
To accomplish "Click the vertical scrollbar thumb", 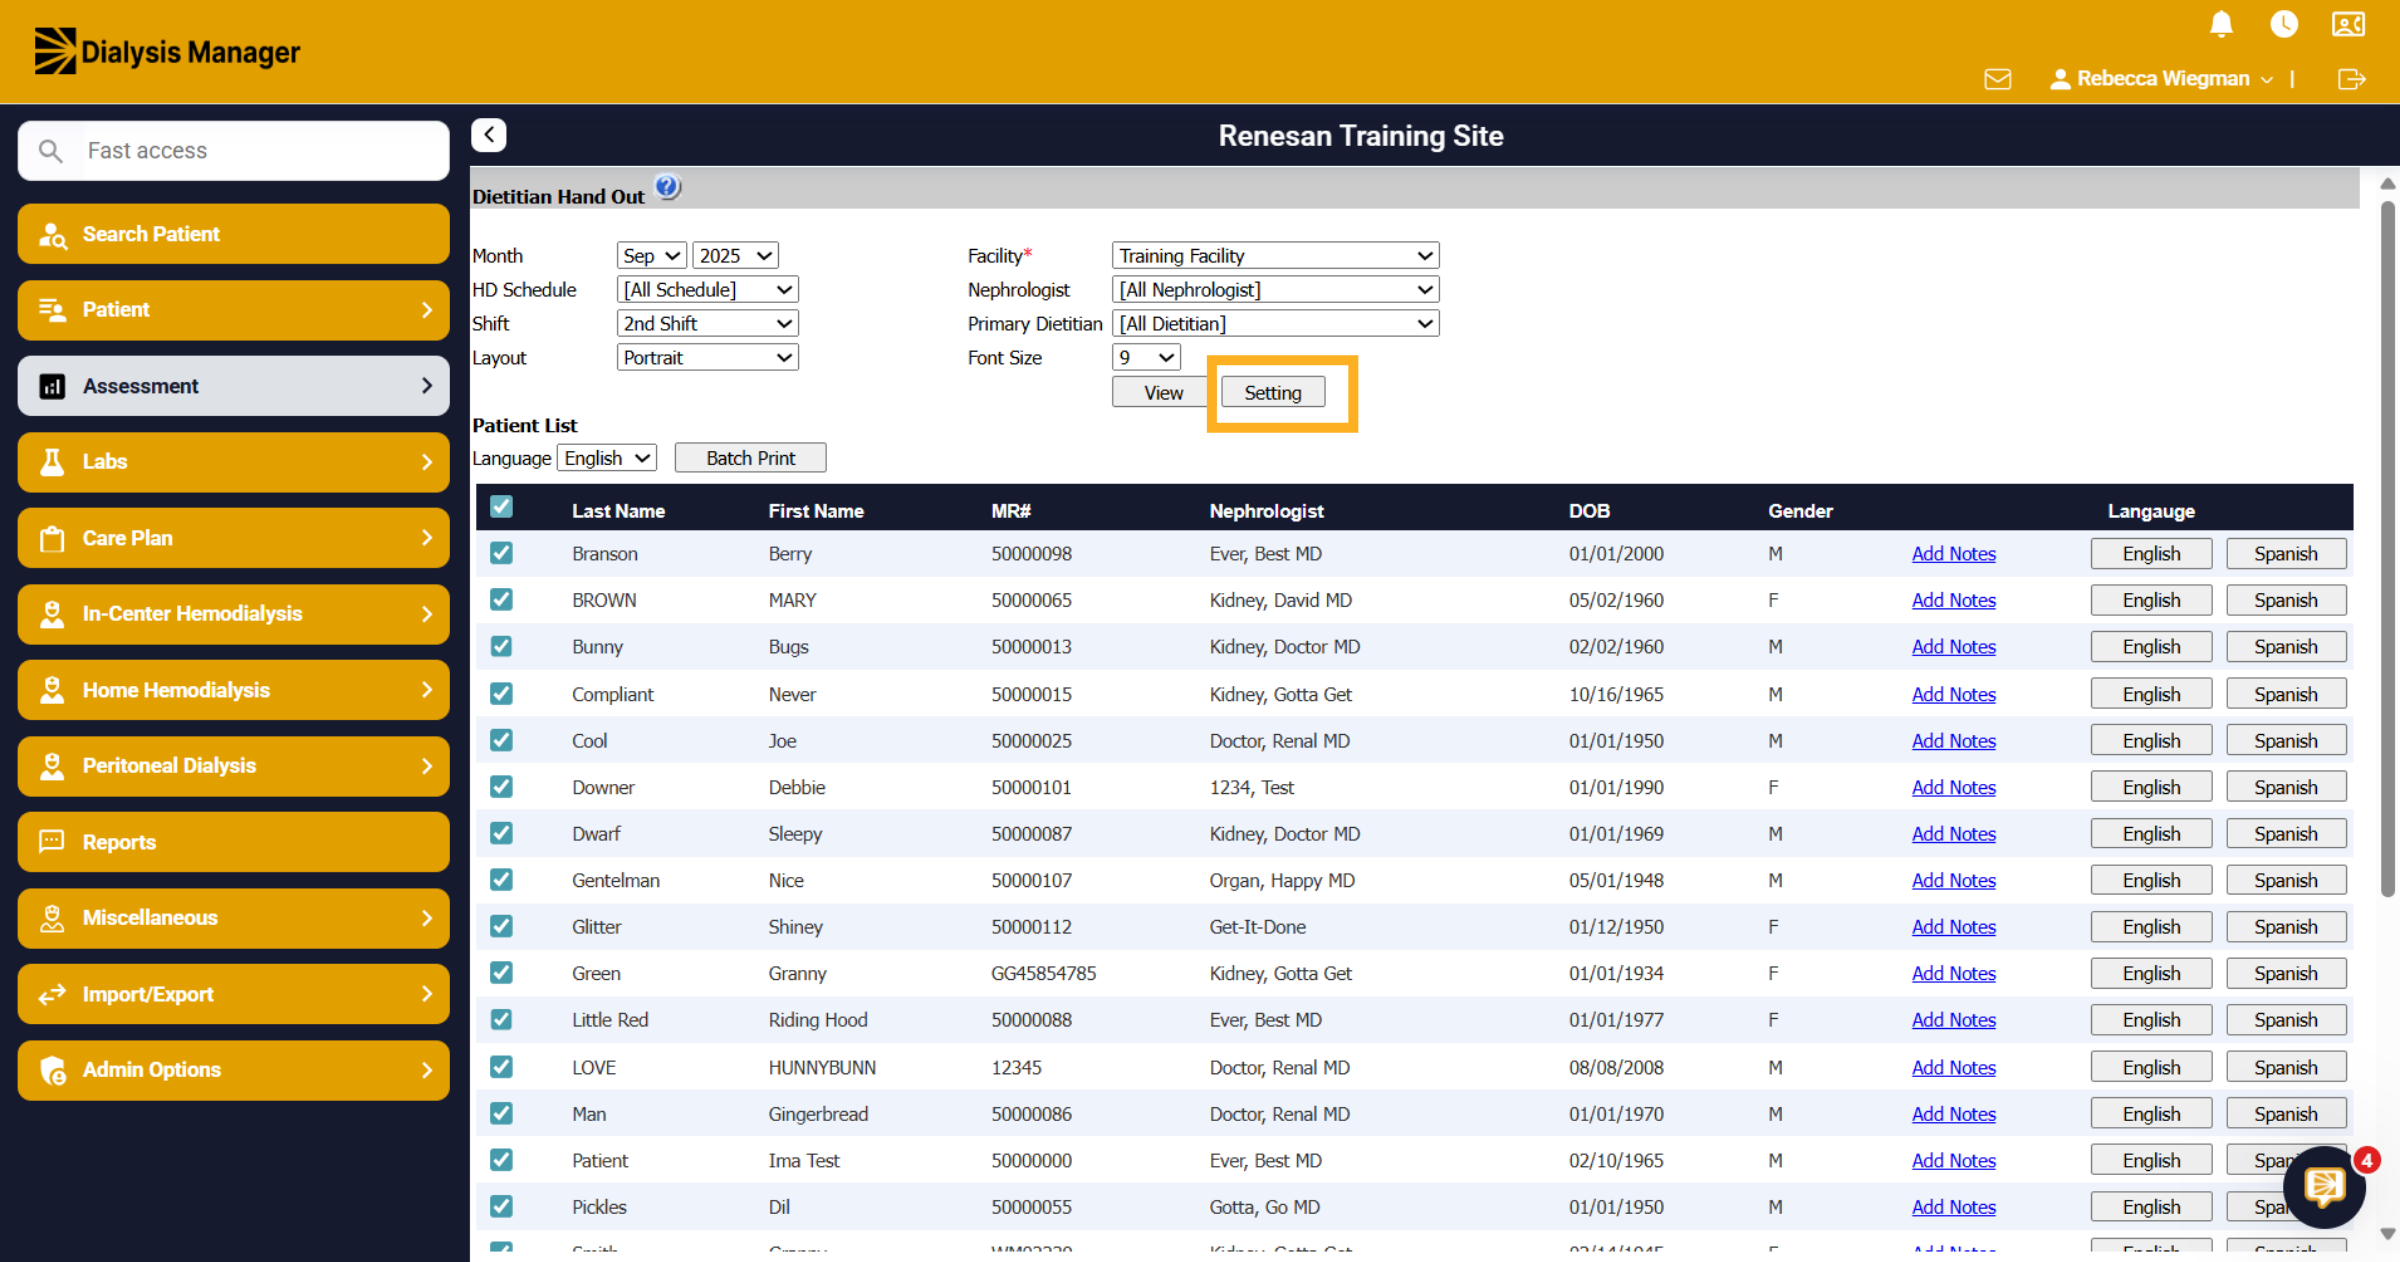I will 2387,550.
